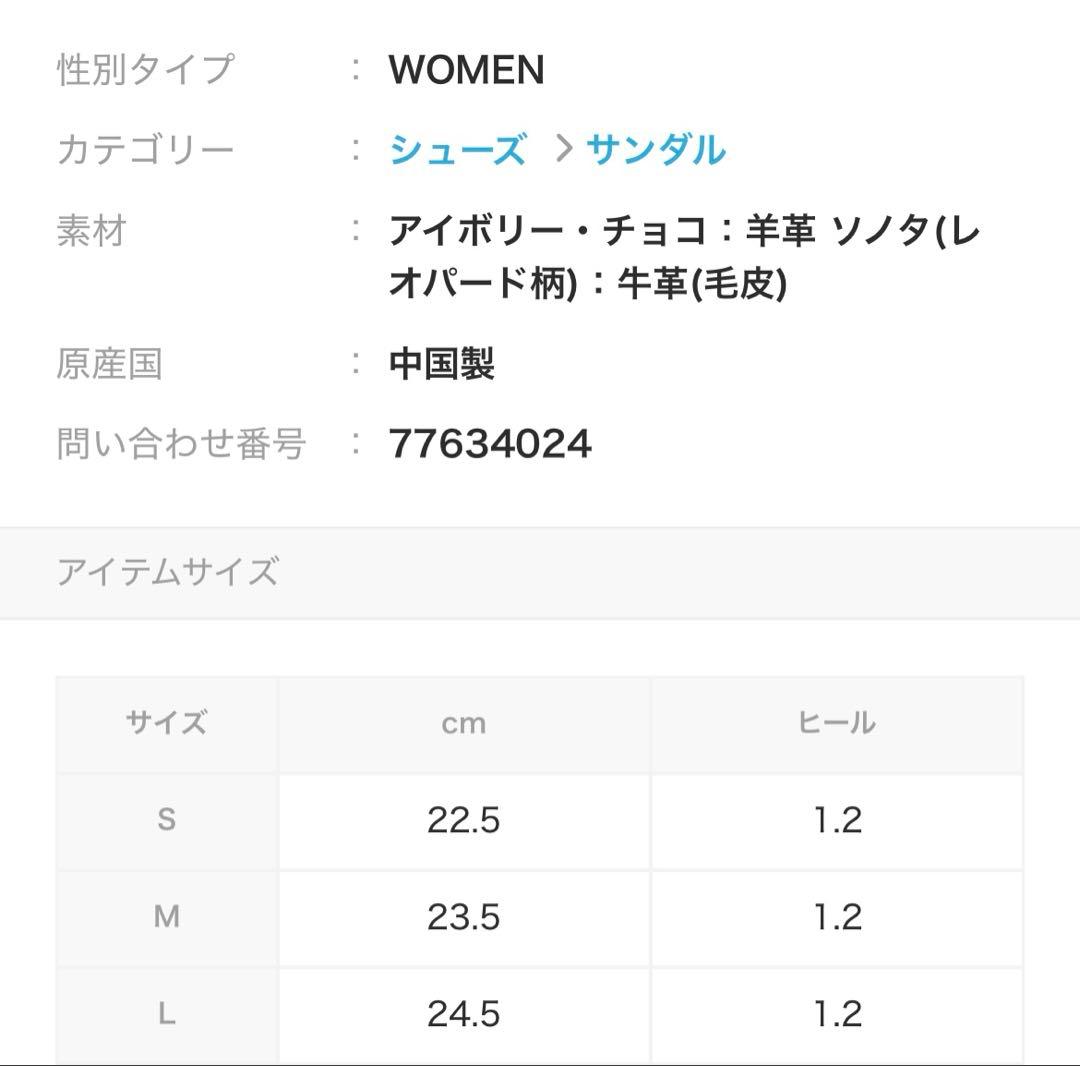Open the シューズ category link
Screen dimensions: 1080x1066
point(457,151)
